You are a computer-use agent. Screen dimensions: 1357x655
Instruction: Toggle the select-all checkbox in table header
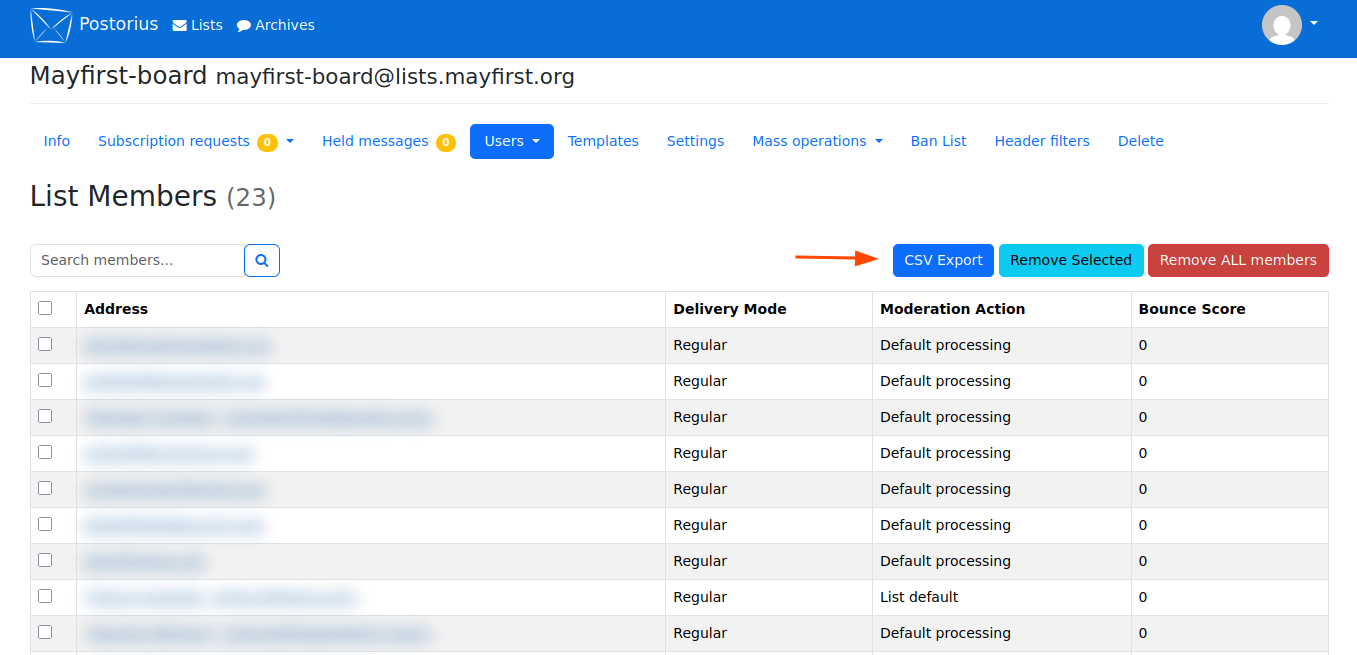pos(45,308)
